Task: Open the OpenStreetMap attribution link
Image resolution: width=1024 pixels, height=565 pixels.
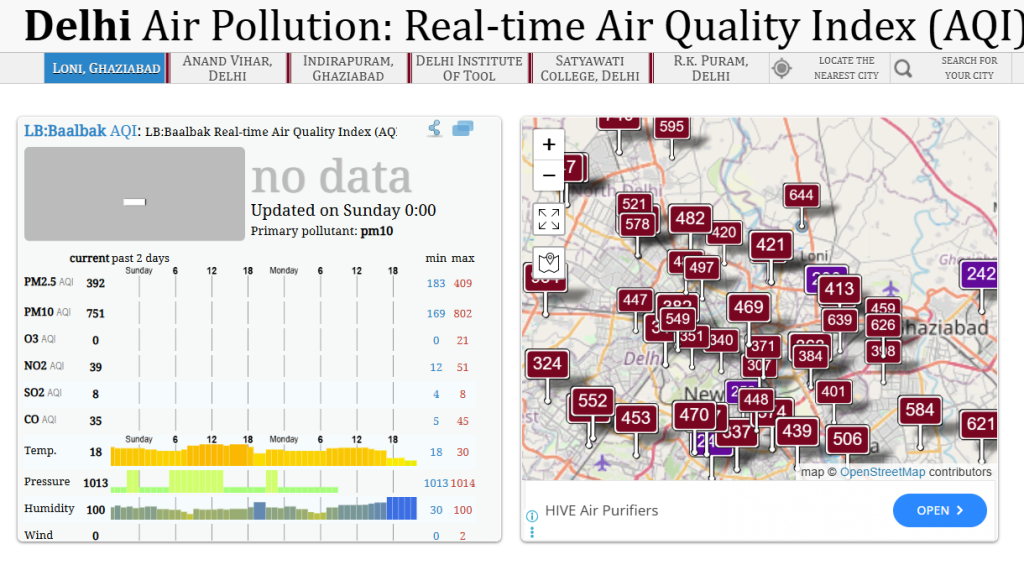Action: click(x=882, y=472)
